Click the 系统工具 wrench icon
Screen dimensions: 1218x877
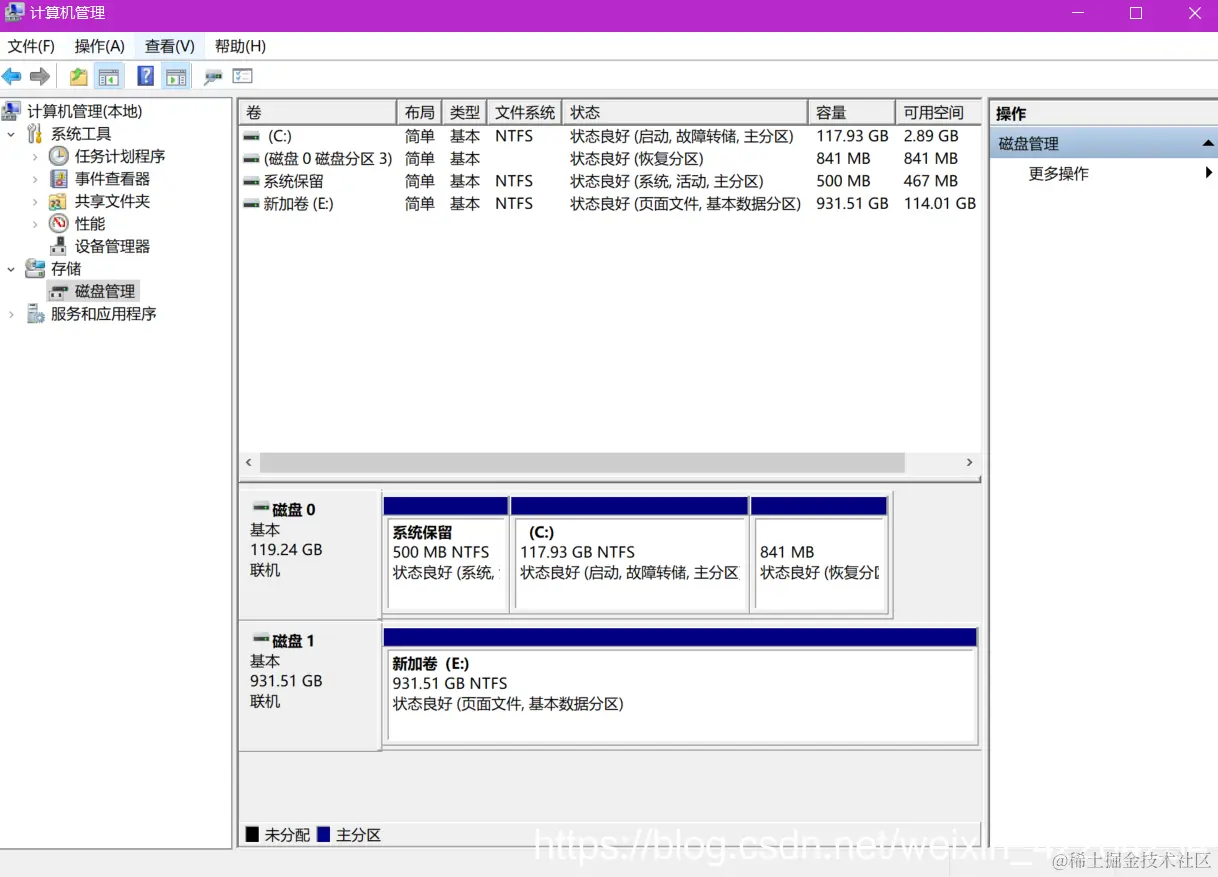click(35, 134)
